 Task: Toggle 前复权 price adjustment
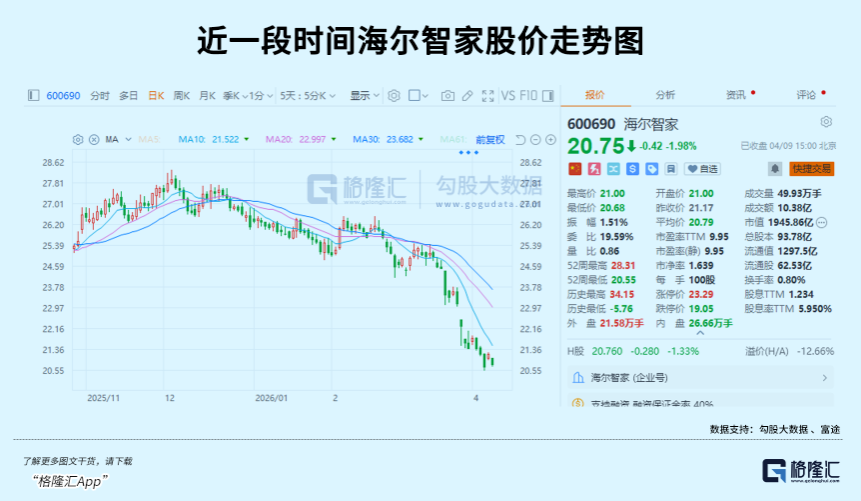point(490,140)
